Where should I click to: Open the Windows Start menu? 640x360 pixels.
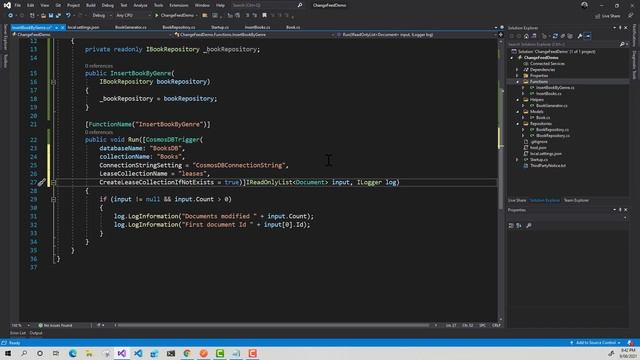(x=8, y=353)
